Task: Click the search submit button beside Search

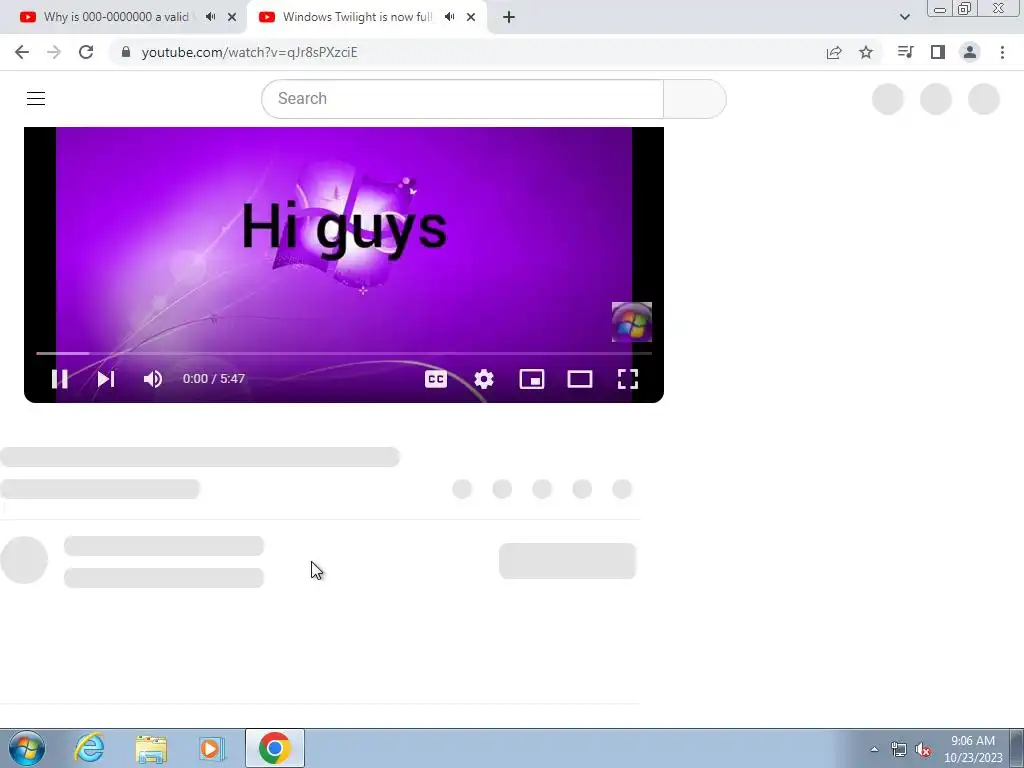Action: click(695, 99)
